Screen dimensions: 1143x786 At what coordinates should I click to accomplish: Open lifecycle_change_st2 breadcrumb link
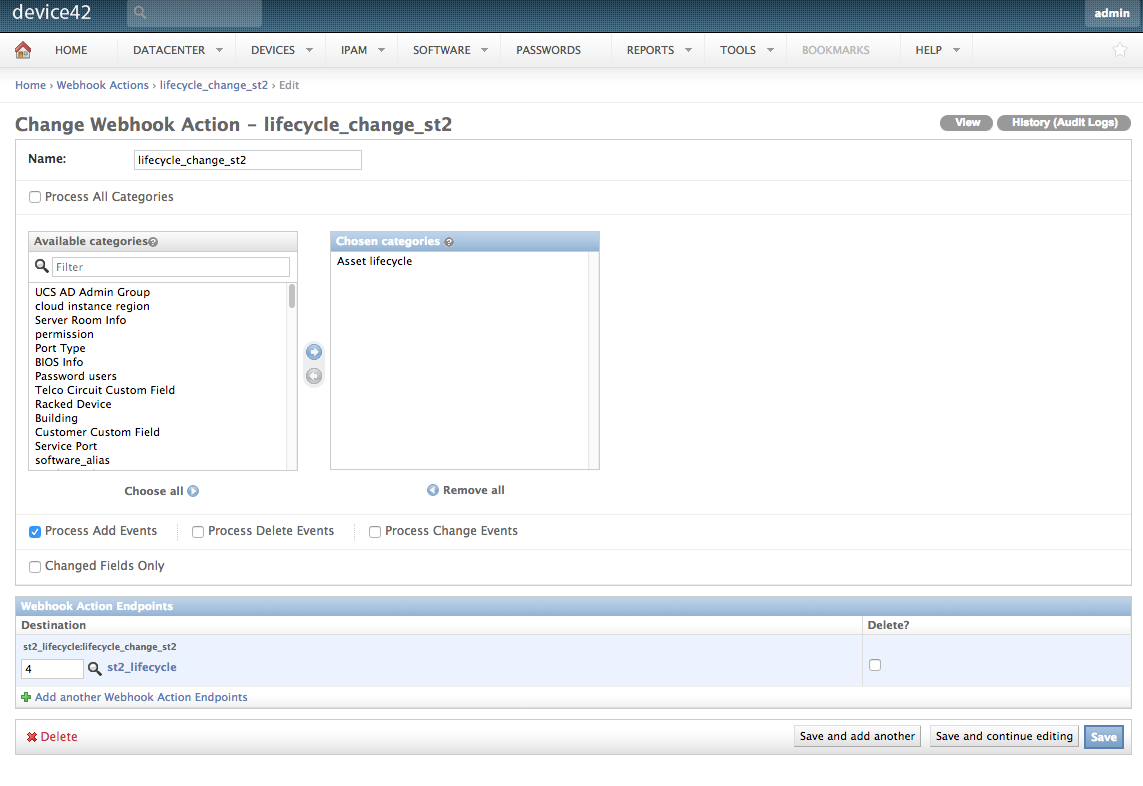[214, 85]
